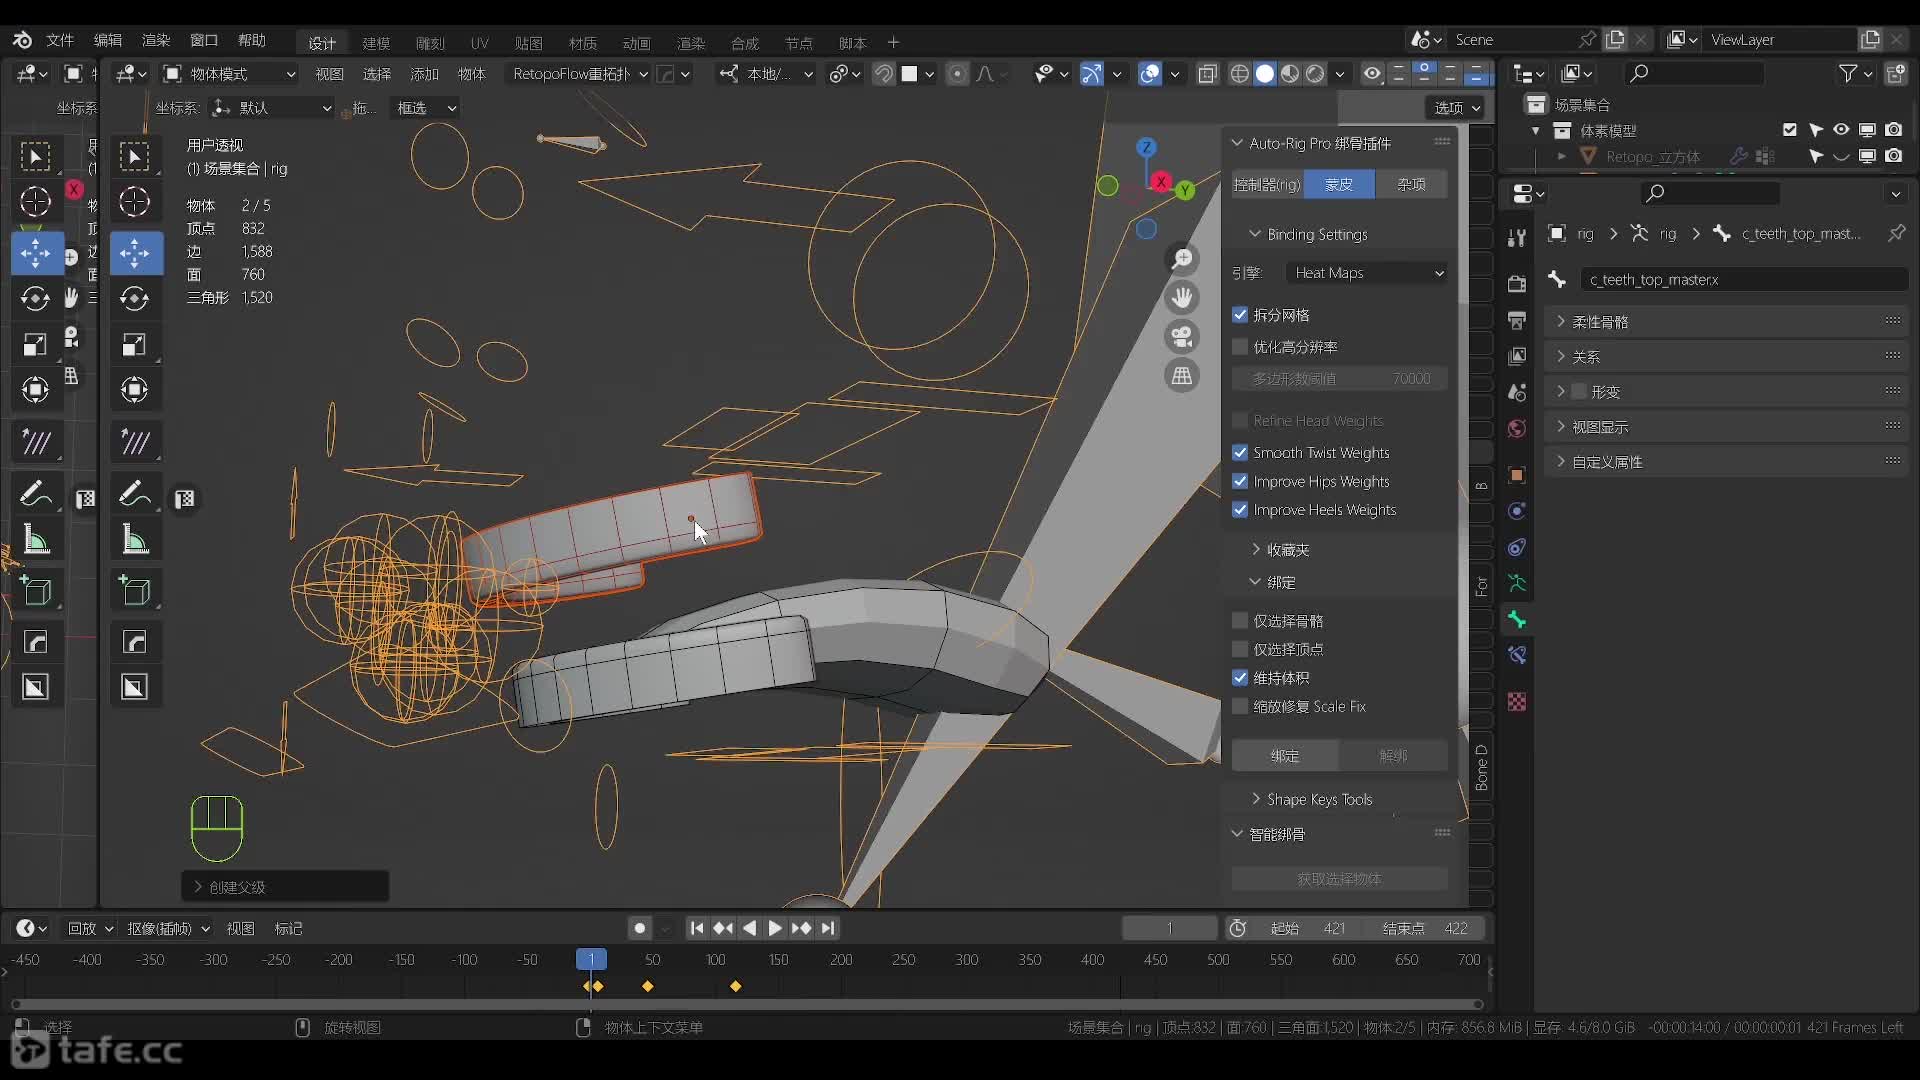Enable the 优化高分辨率 checkbox
Viewport: 1920px width, 1080px height.
pyautogui.click(x=1240, y=347)
